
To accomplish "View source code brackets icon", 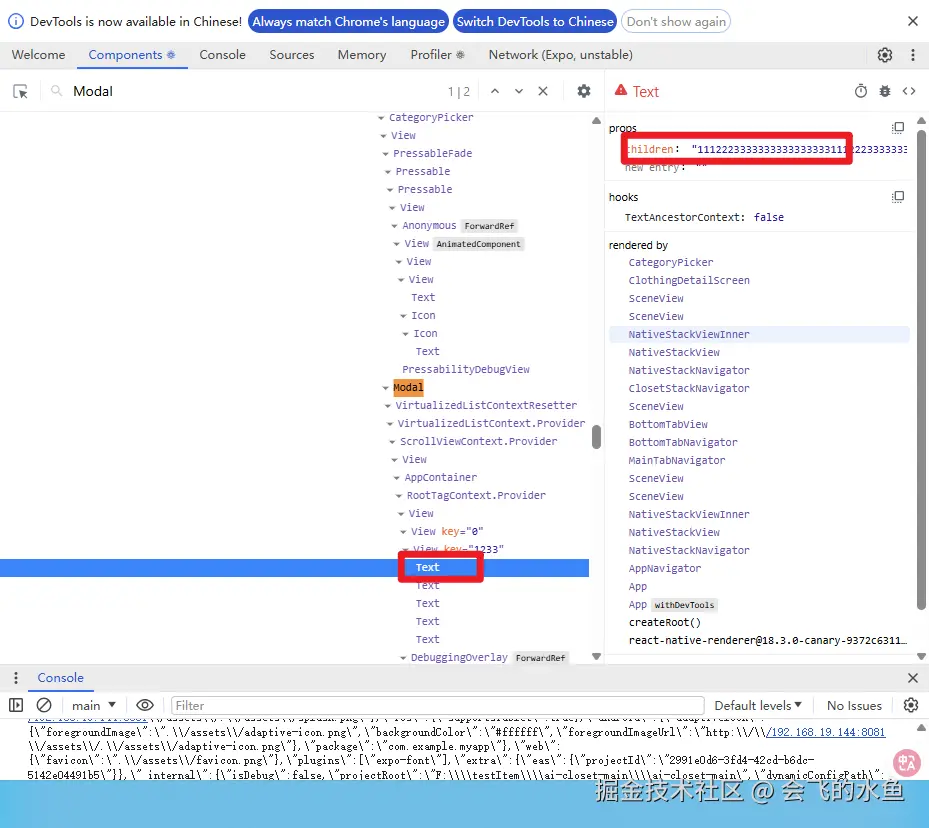I will click(x=909, y=91).
